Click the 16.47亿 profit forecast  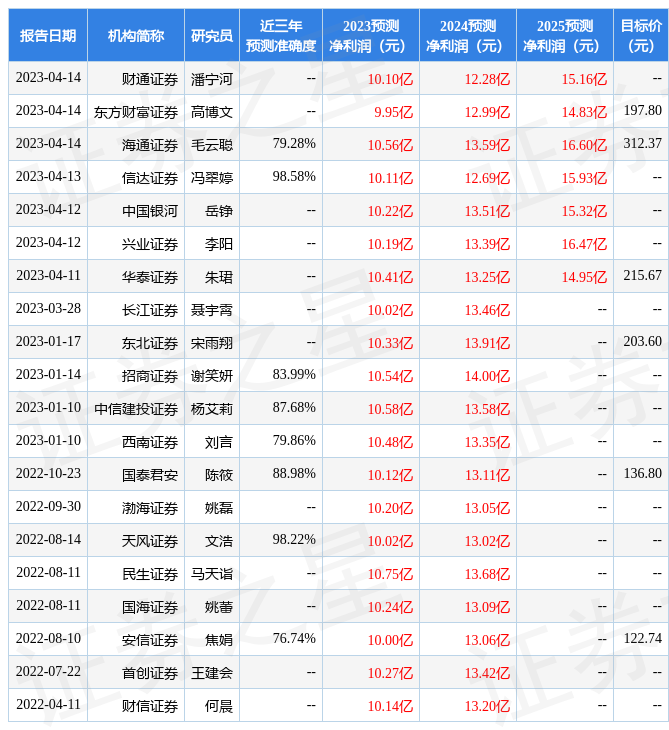(x=584, y=244)
